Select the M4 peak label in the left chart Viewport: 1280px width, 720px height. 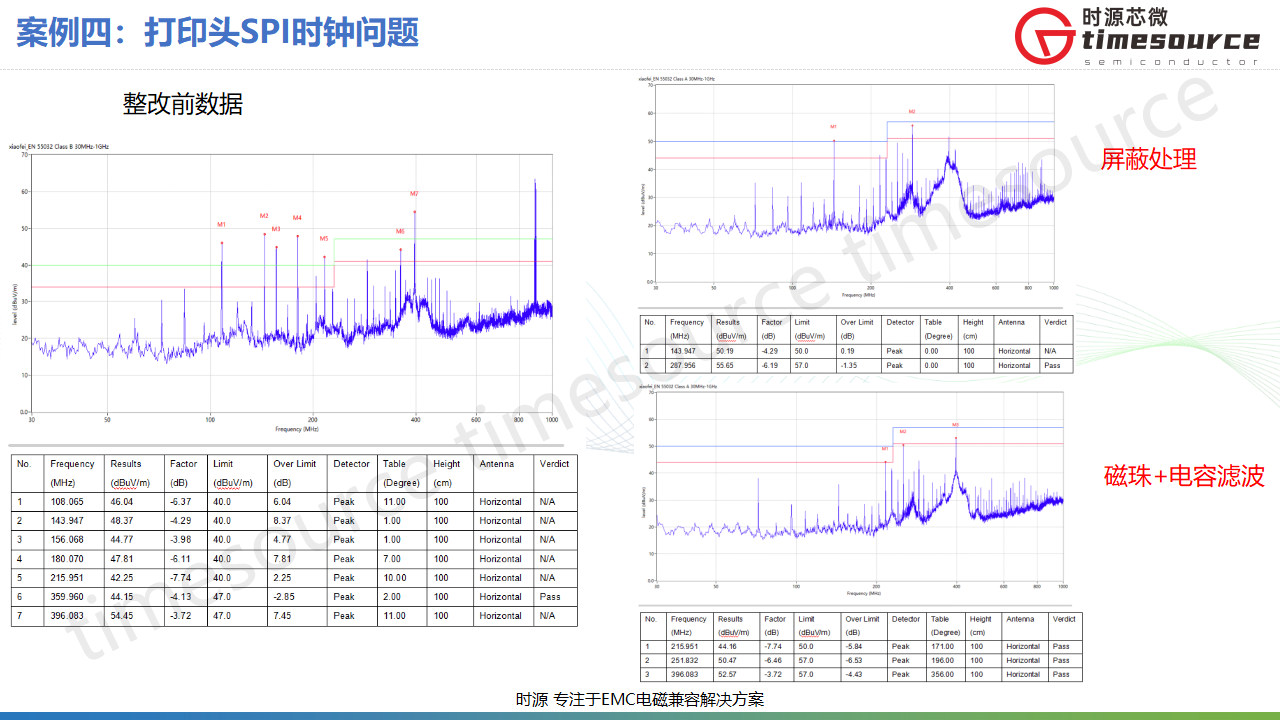pyautogui.click(x=297, y=218)
